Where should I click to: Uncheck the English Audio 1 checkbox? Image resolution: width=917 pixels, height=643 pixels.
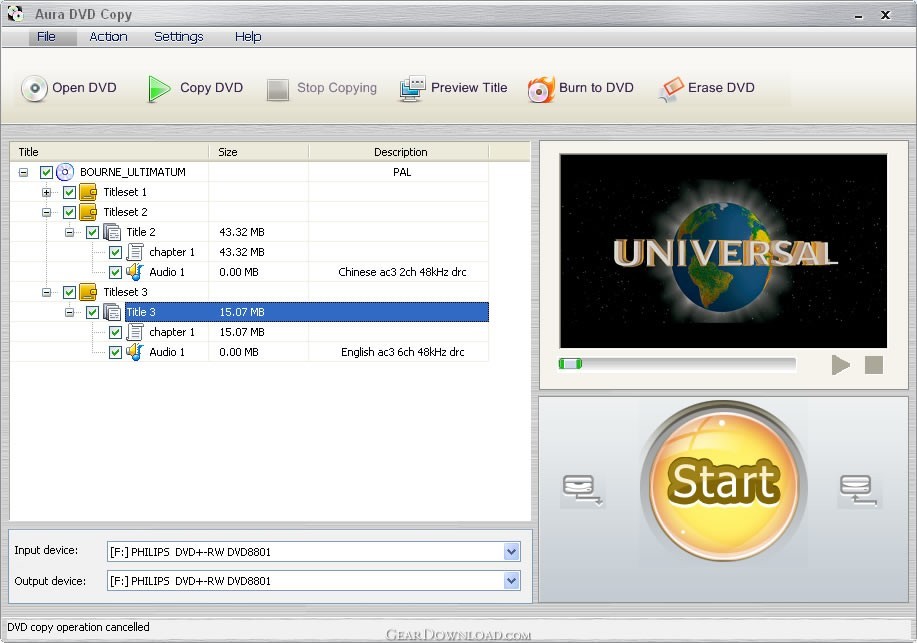(115, 352)
